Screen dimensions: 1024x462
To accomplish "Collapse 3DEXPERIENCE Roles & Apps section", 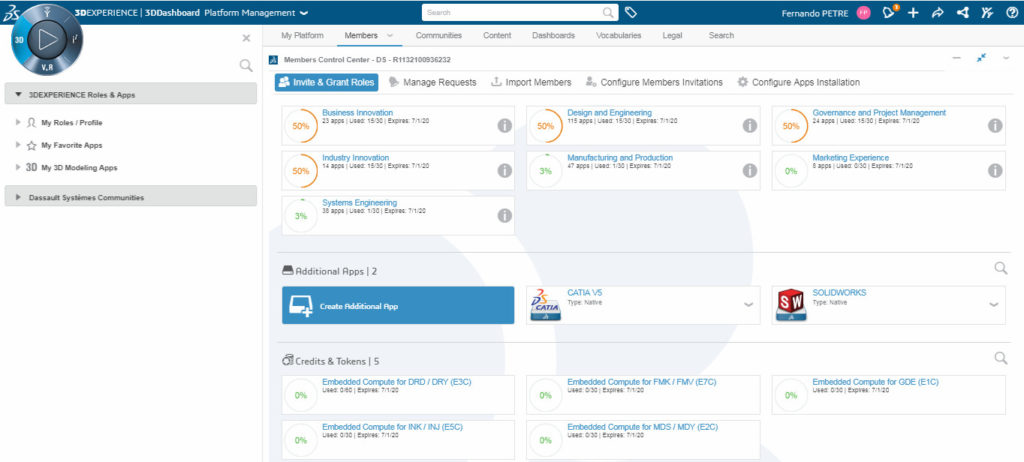I will tap(19, 95).
